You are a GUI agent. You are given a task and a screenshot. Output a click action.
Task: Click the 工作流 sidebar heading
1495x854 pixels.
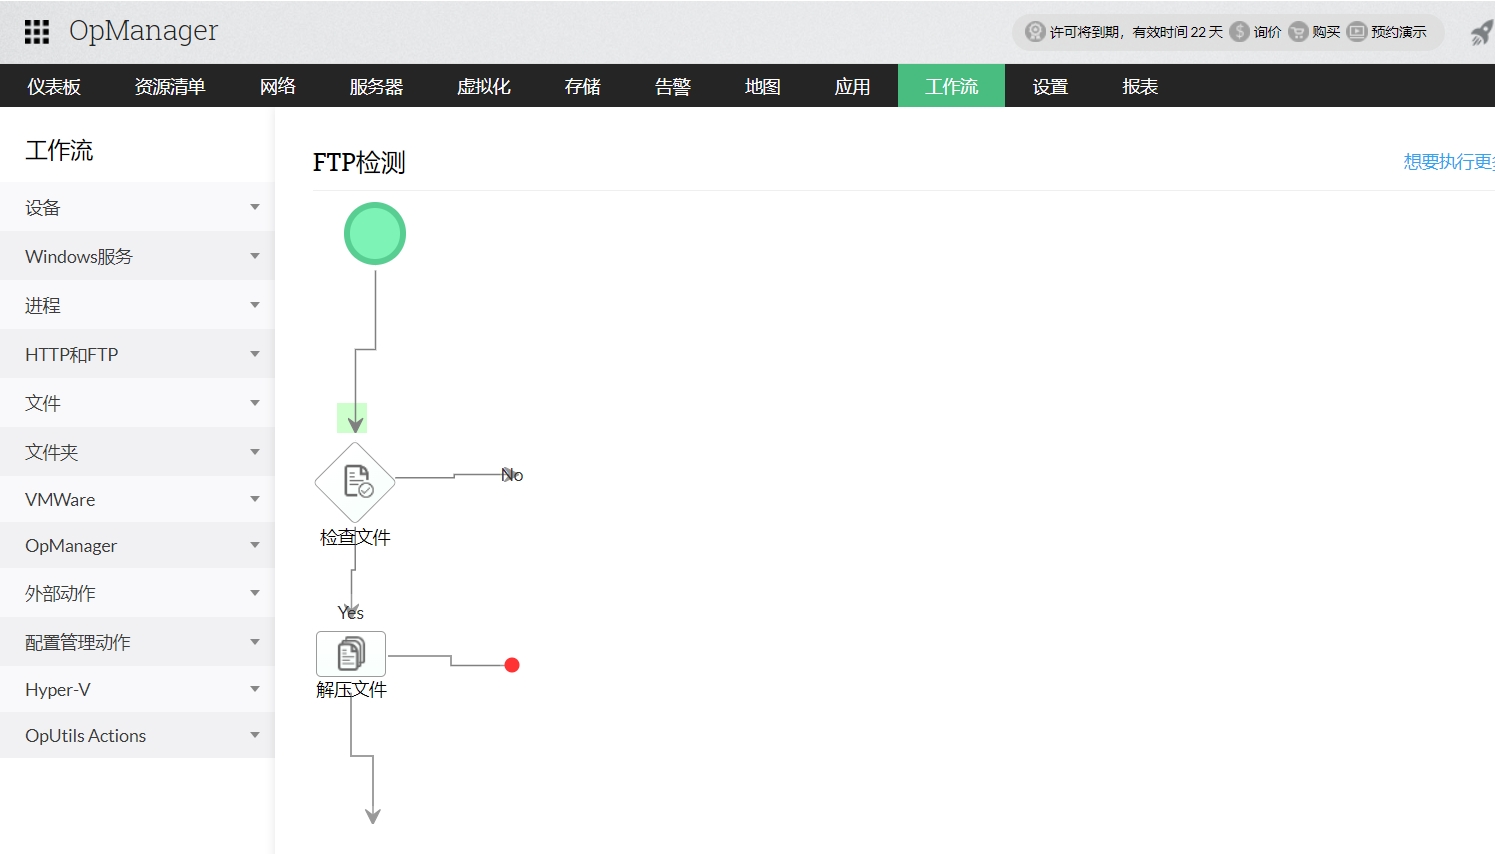(59, 150)
